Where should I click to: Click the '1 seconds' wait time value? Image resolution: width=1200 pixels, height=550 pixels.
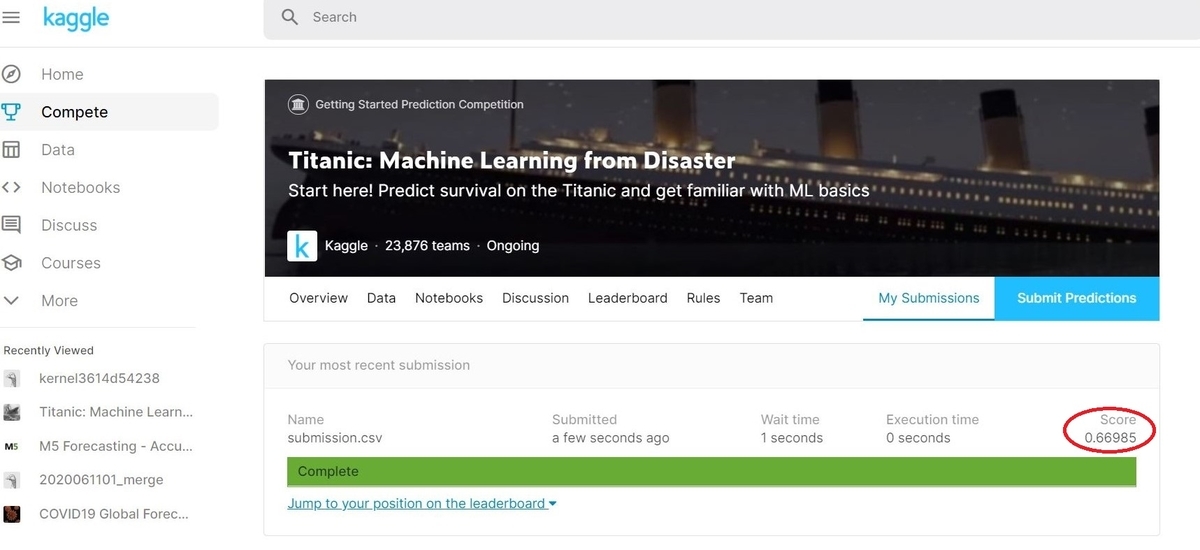792,438
